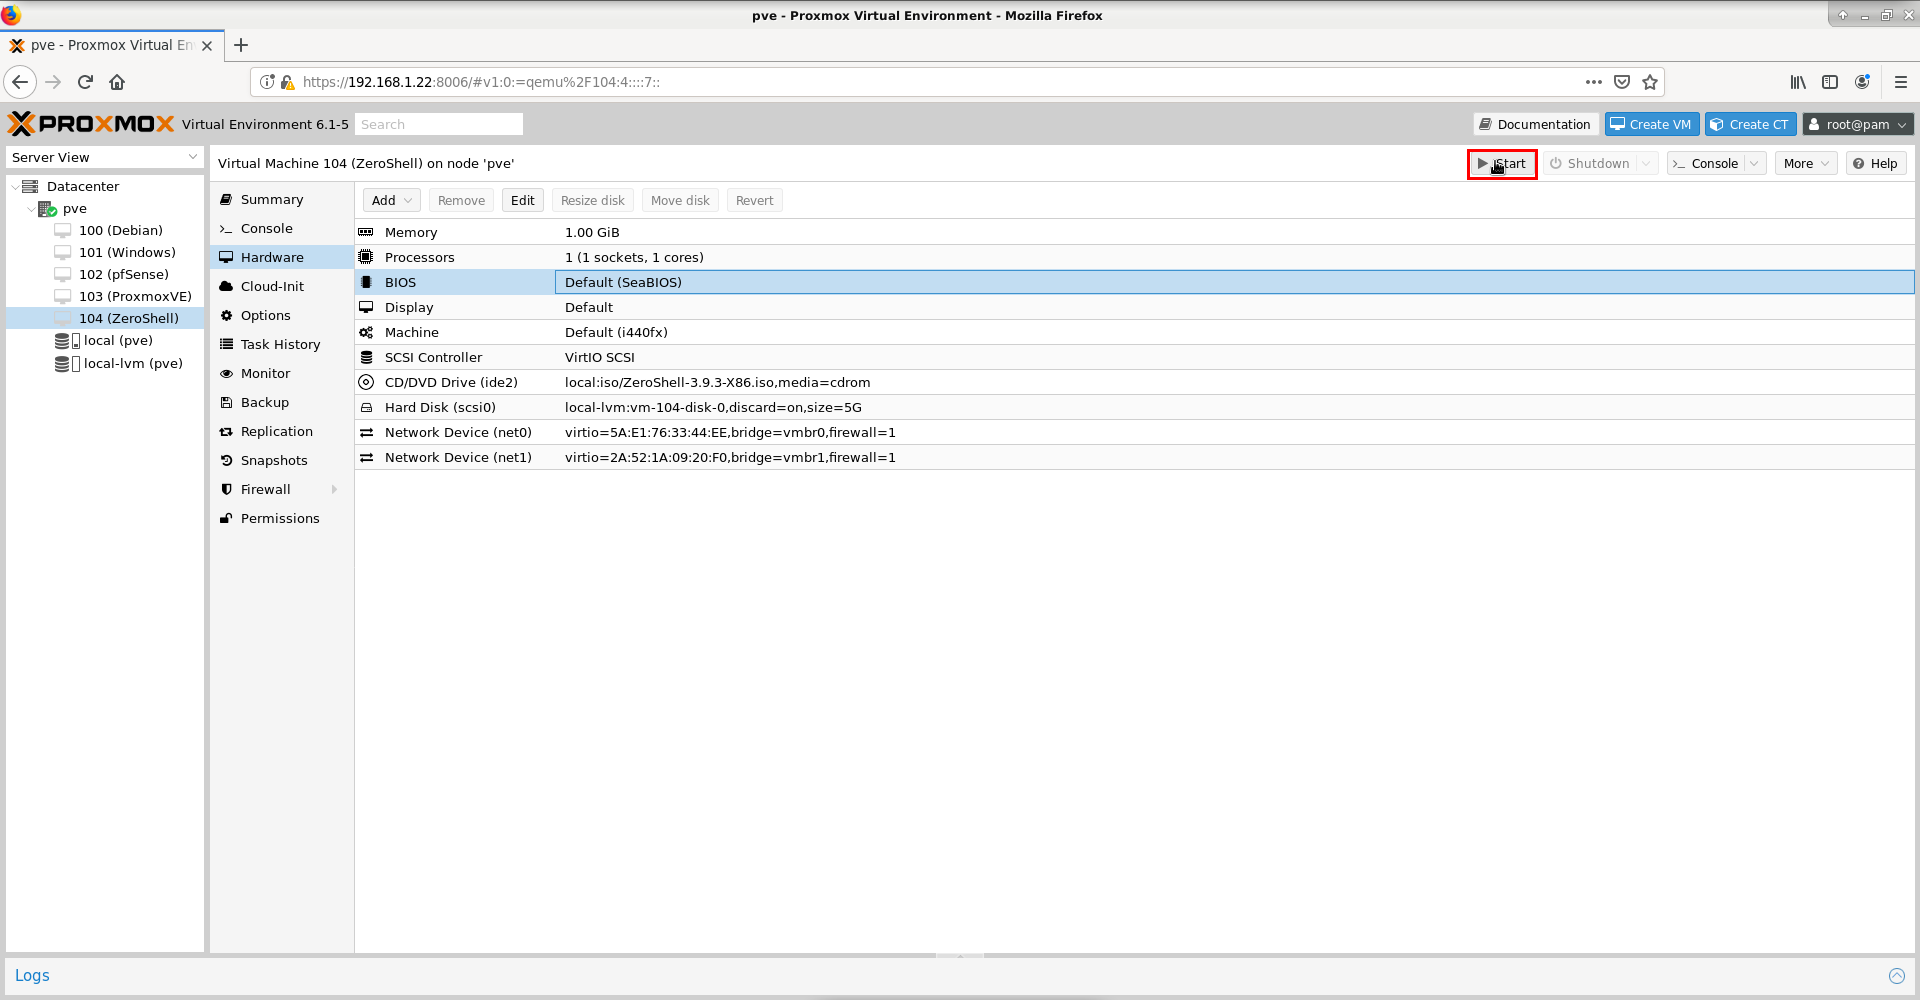Viewport: 1920px width, 1000px height.
Task: Click the Edit hardware button
Action: point(522,200)
